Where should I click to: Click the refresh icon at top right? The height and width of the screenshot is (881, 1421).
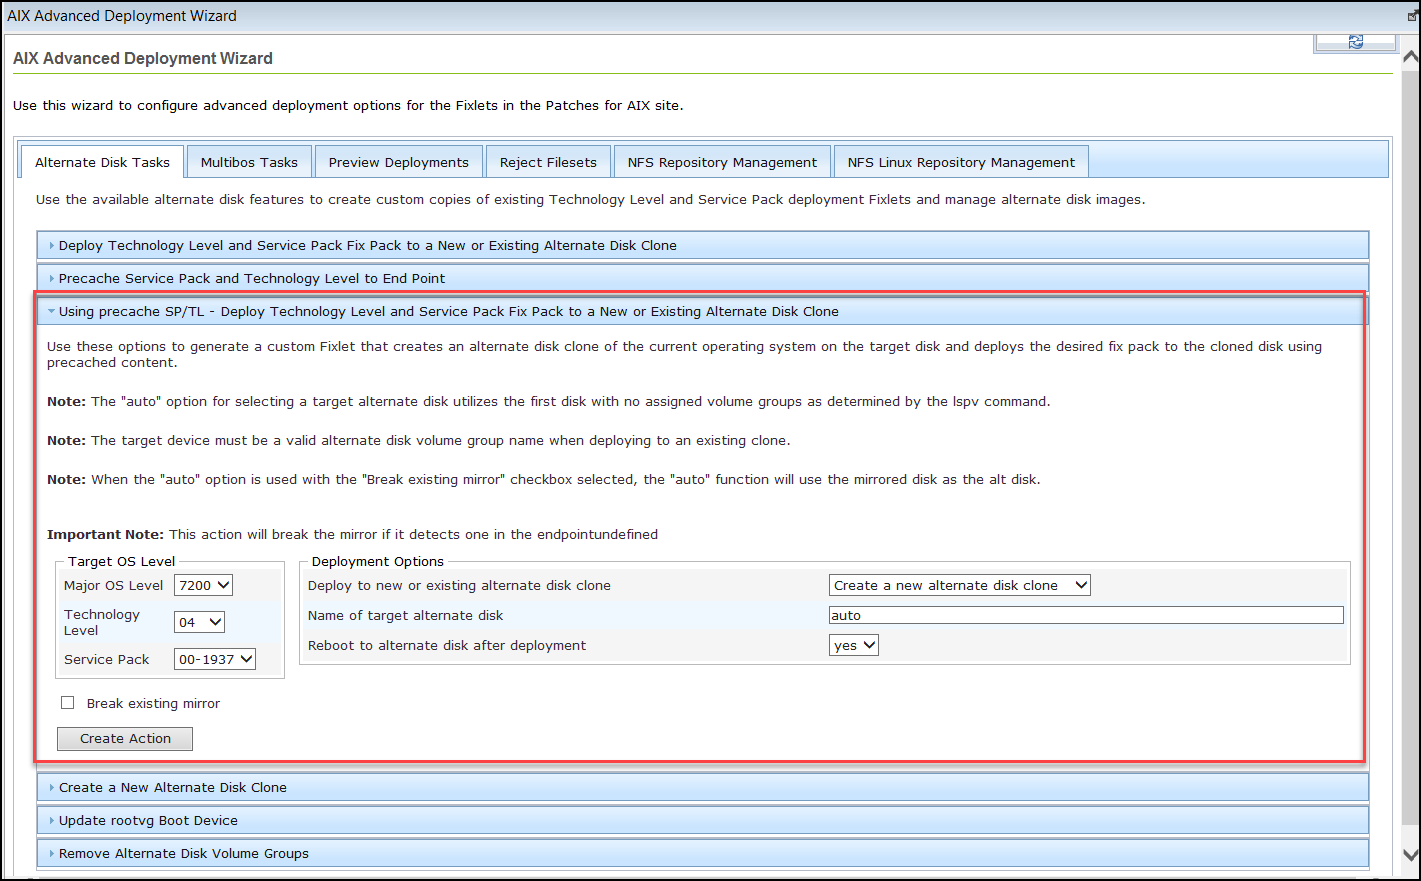click(x=1355, y=42)
